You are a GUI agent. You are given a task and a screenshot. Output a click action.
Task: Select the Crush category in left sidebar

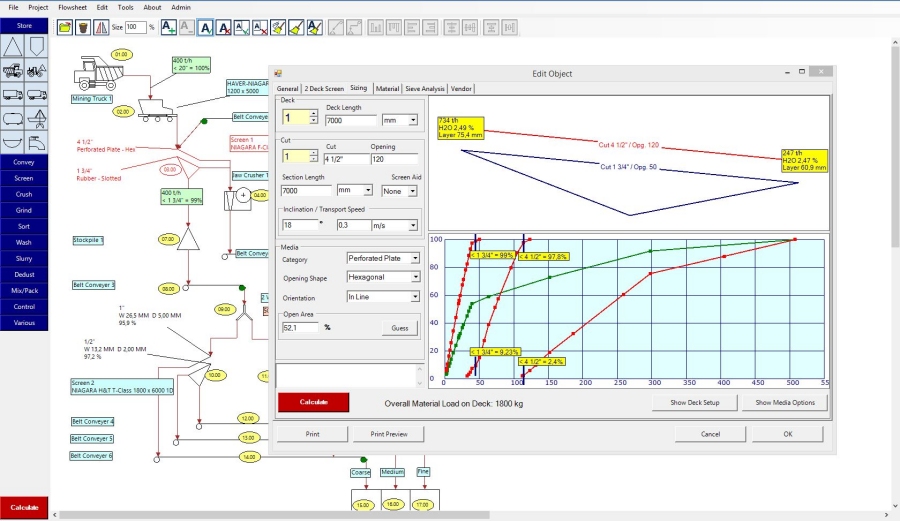click(24, 194)
